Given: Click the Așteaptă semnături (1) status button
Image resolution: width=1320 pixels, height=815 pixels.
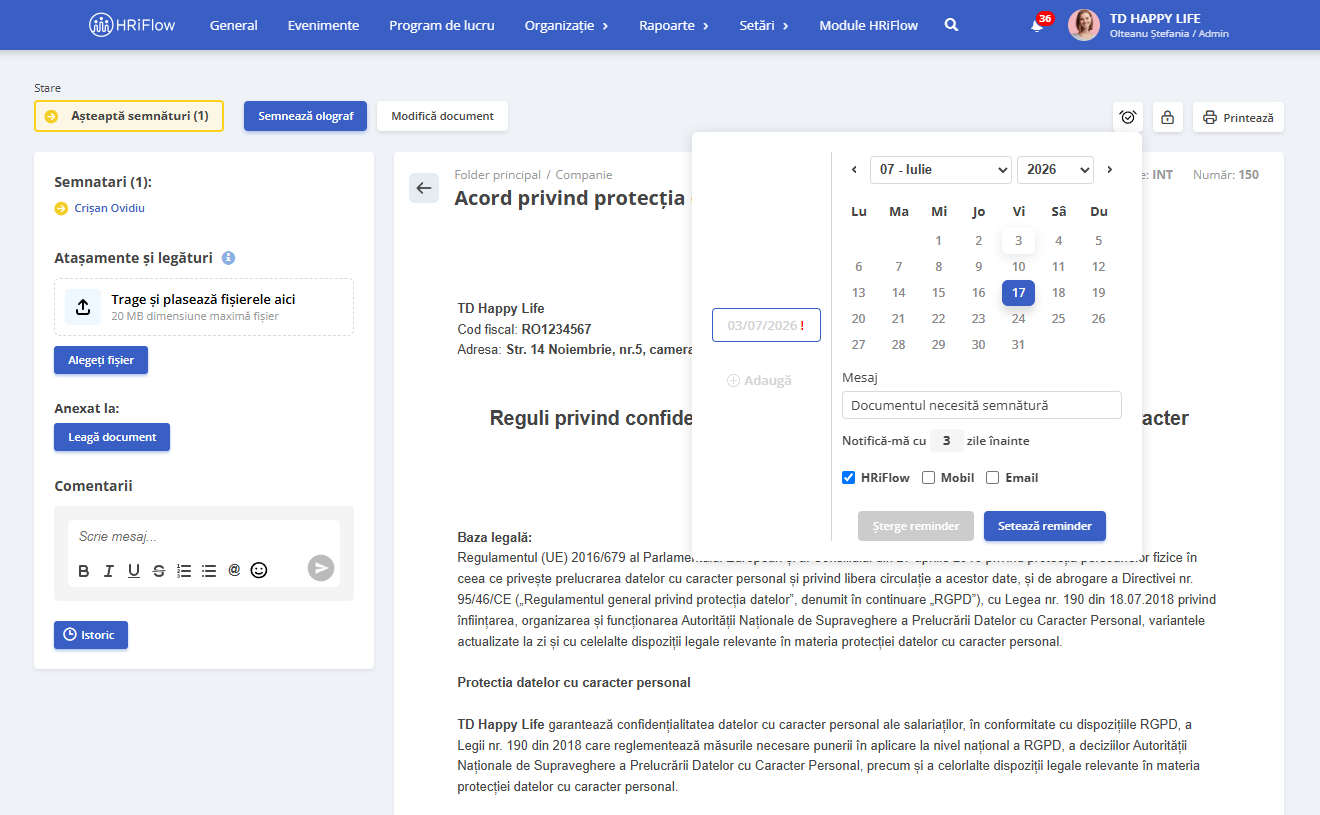Looking at the screenshot, I should [x=129, y=116].
